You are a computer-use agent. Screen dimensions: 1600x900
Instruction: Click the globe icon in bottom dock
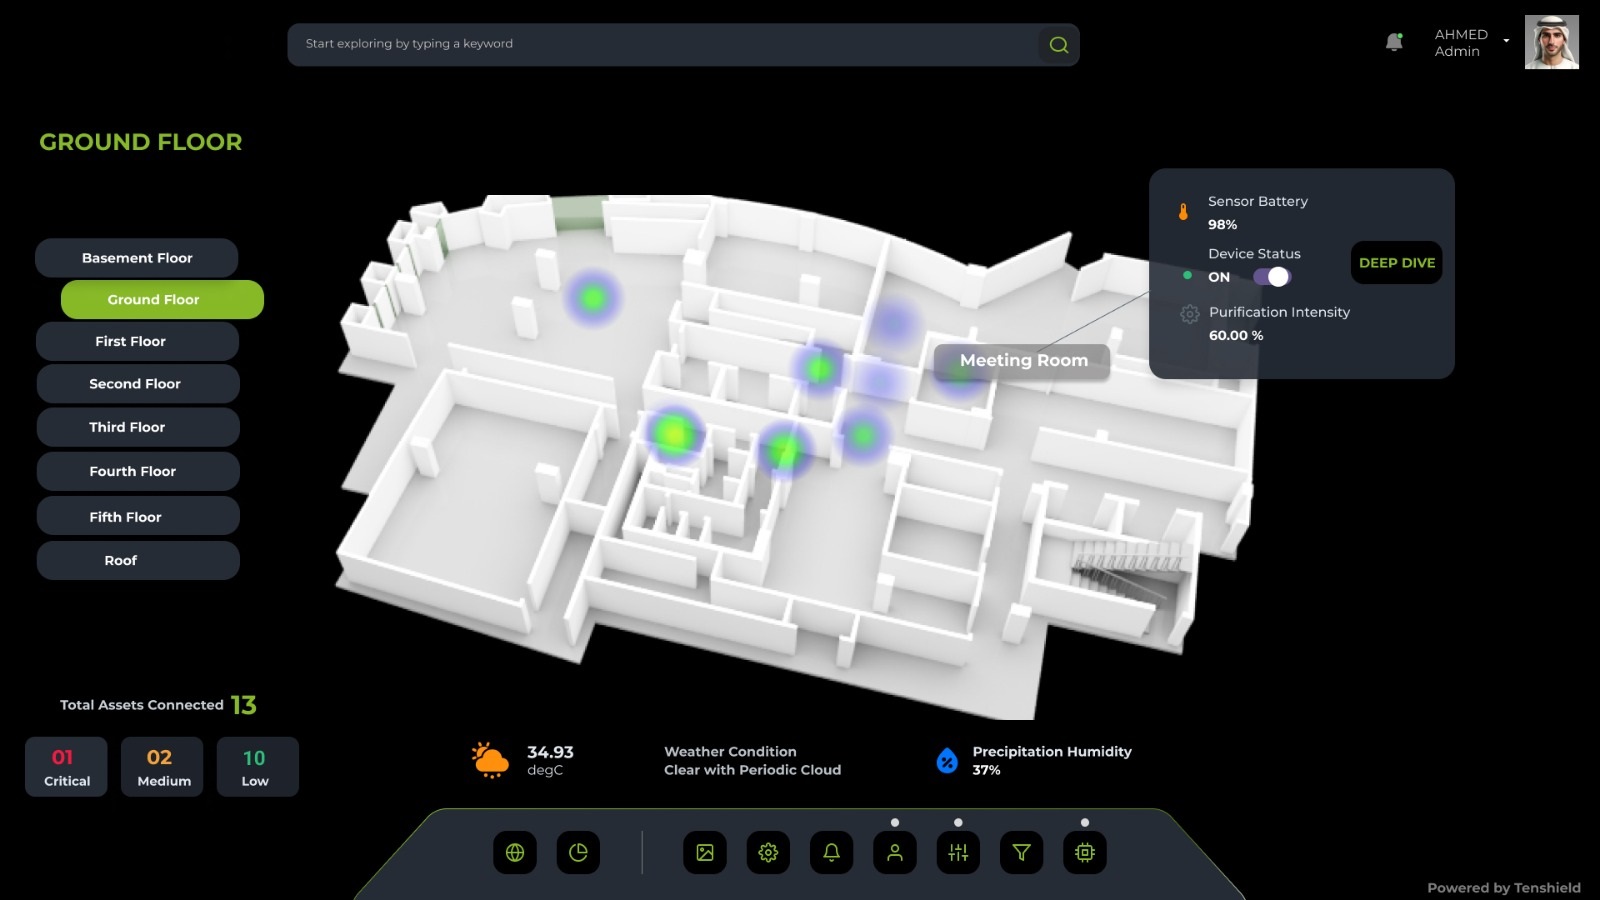coord(515,853)
